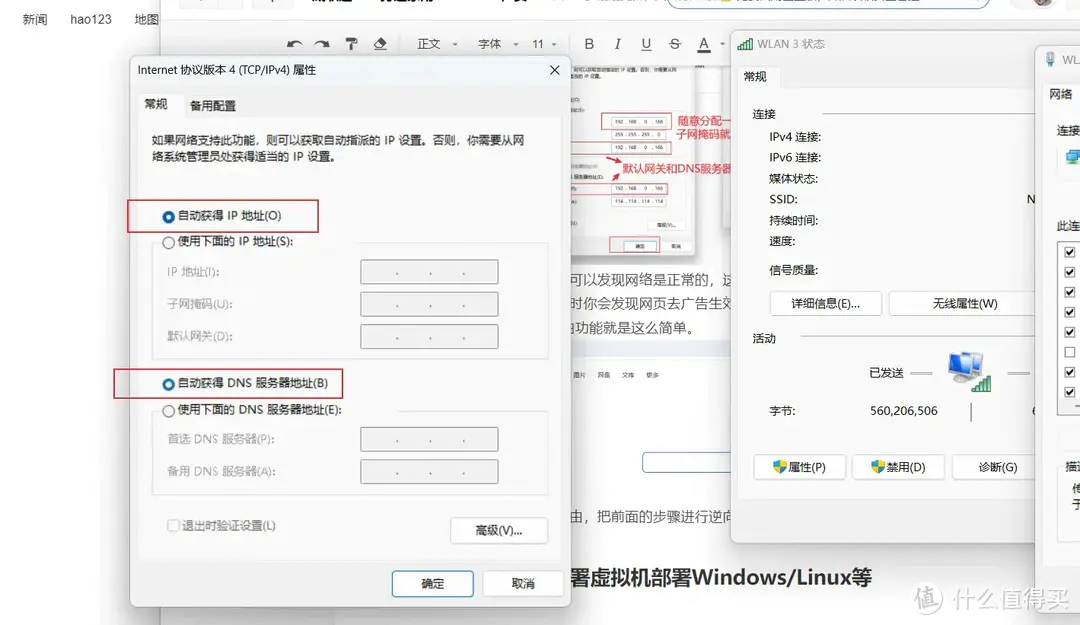Open the 新闻 bookmark link
Screen dimensions: 1080x625
(x=34, y=19)
